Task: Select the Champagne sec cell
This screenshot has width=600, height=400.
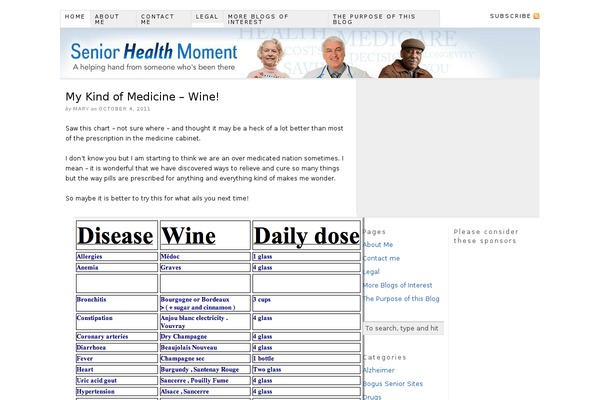Action: pyautogui.click(x=205, y=359)
